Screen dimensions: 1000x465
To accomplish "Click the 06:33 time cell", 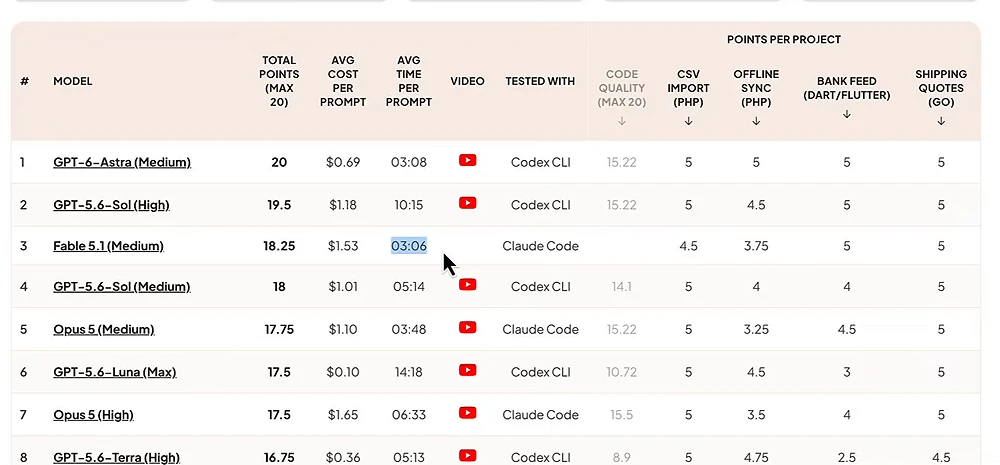I will (x=409, y=415).
